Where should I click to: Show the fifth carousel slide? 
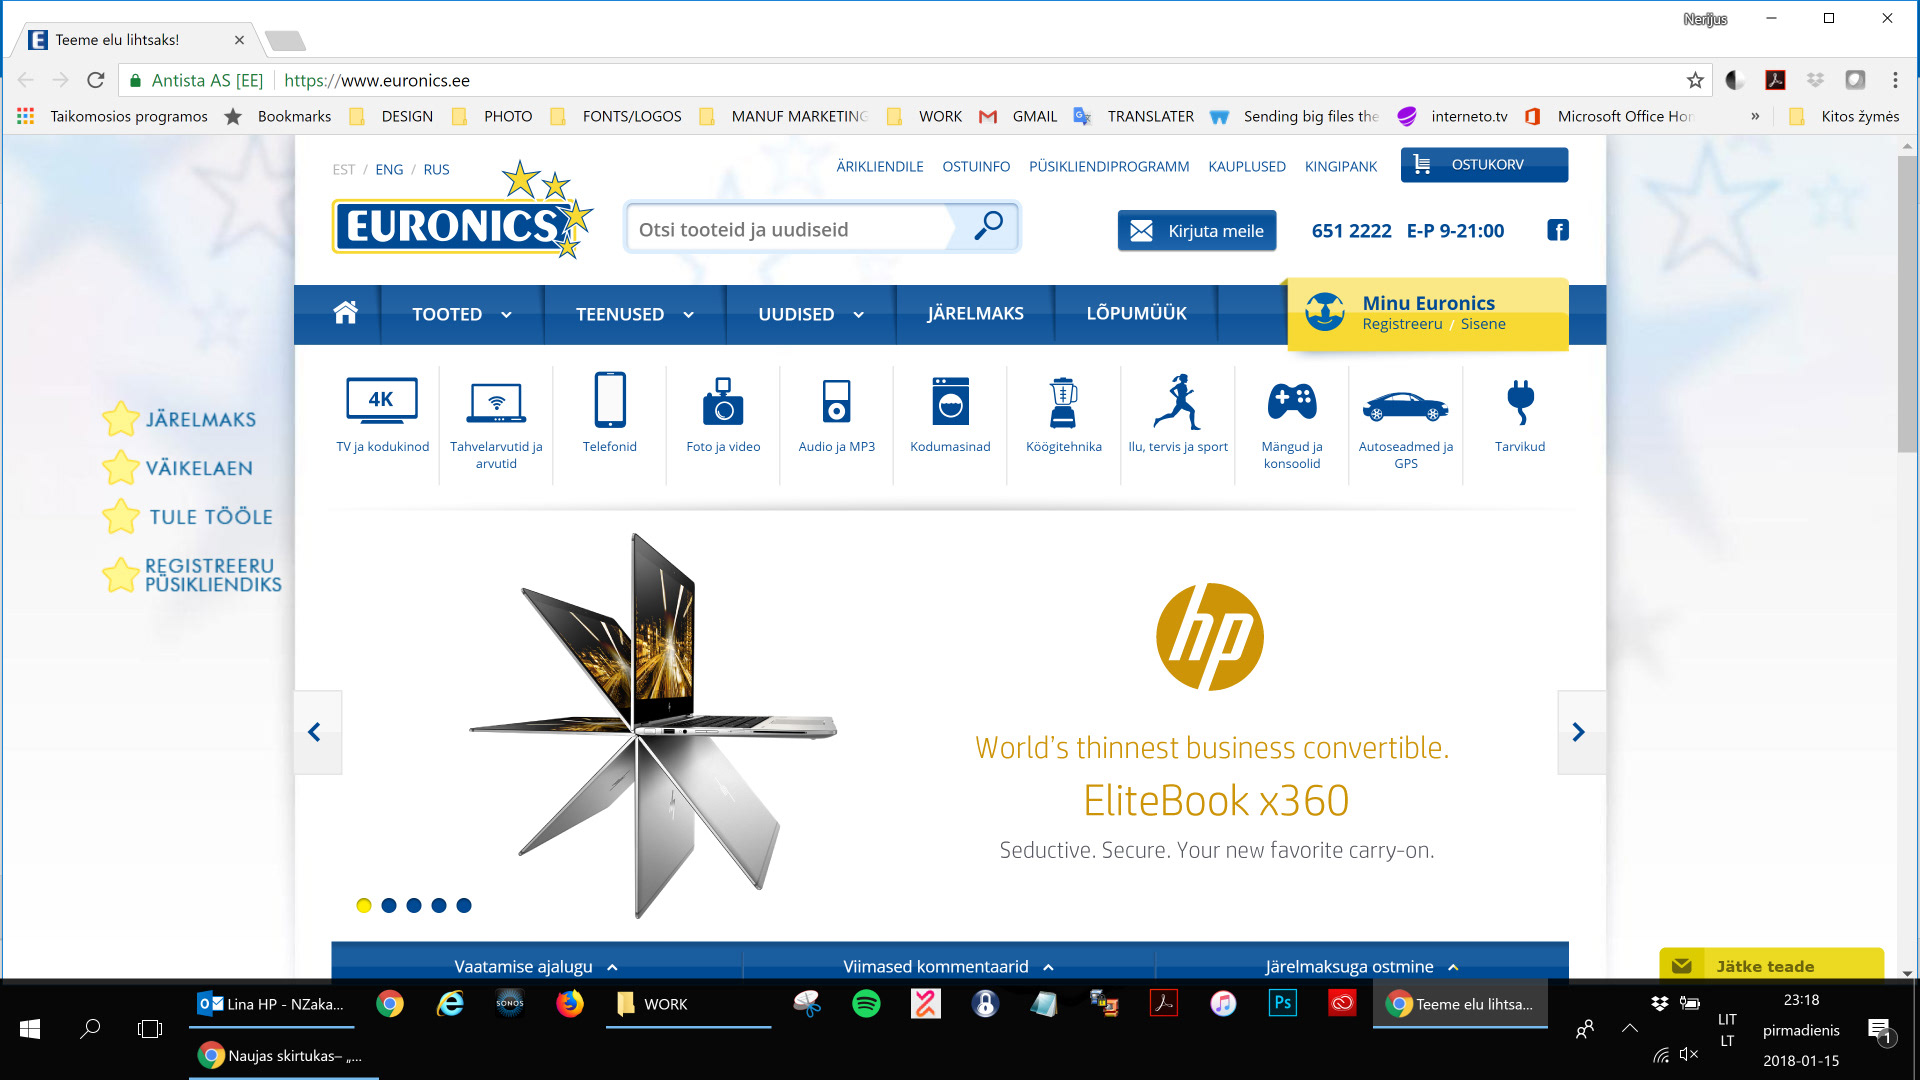[x=464, y=905]
